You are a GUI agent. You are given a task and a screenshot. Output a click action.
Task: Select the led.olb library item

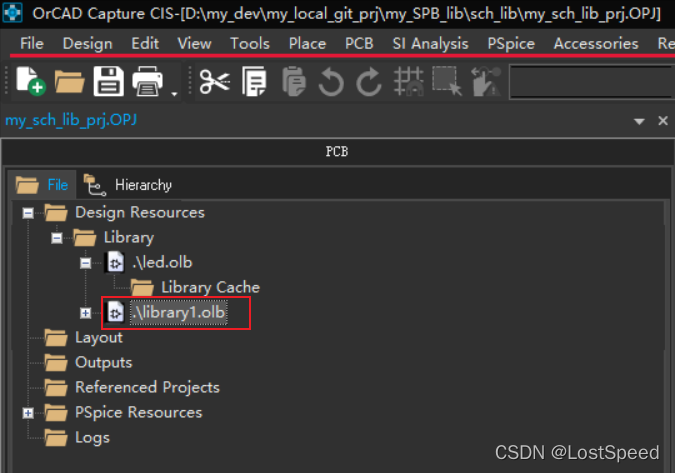tap(161, 262)
